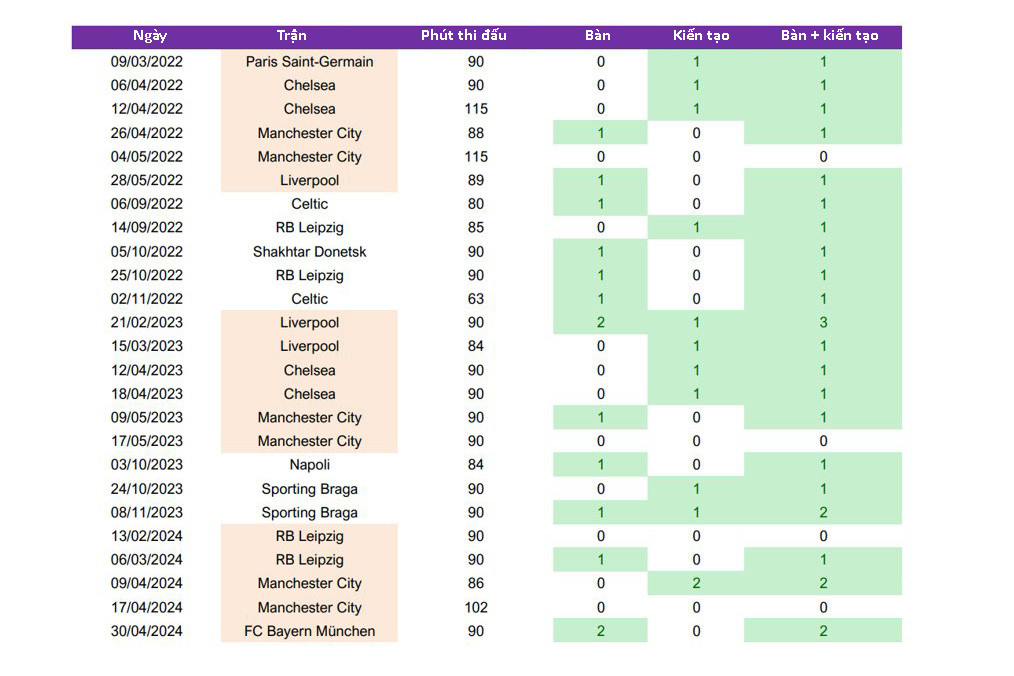Select the date 17/04/2024
The image size is (1014, 676).
pos(146,608)
